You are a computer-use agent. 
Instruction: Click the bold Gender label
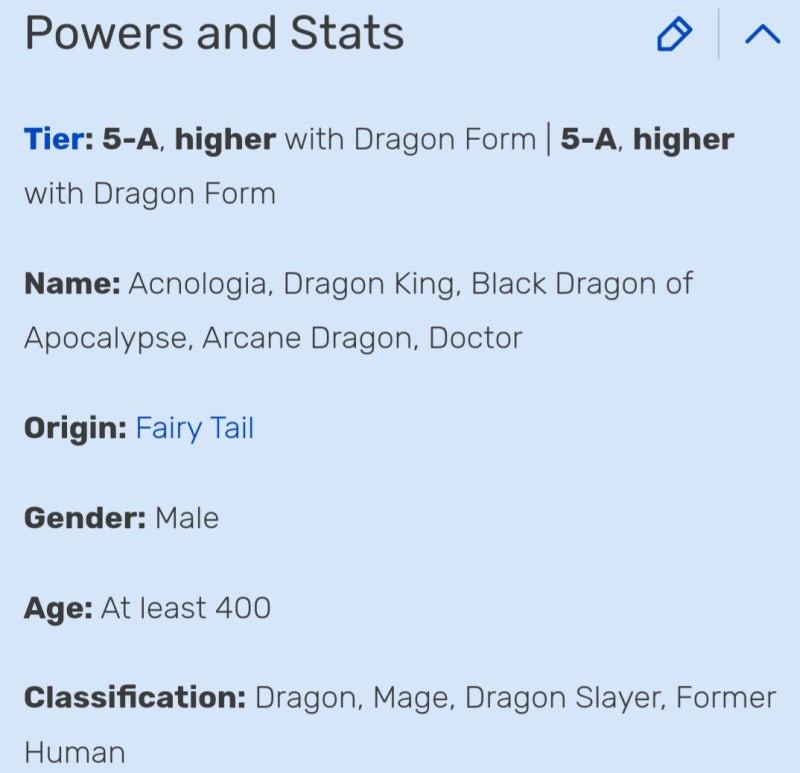point(85,518)
